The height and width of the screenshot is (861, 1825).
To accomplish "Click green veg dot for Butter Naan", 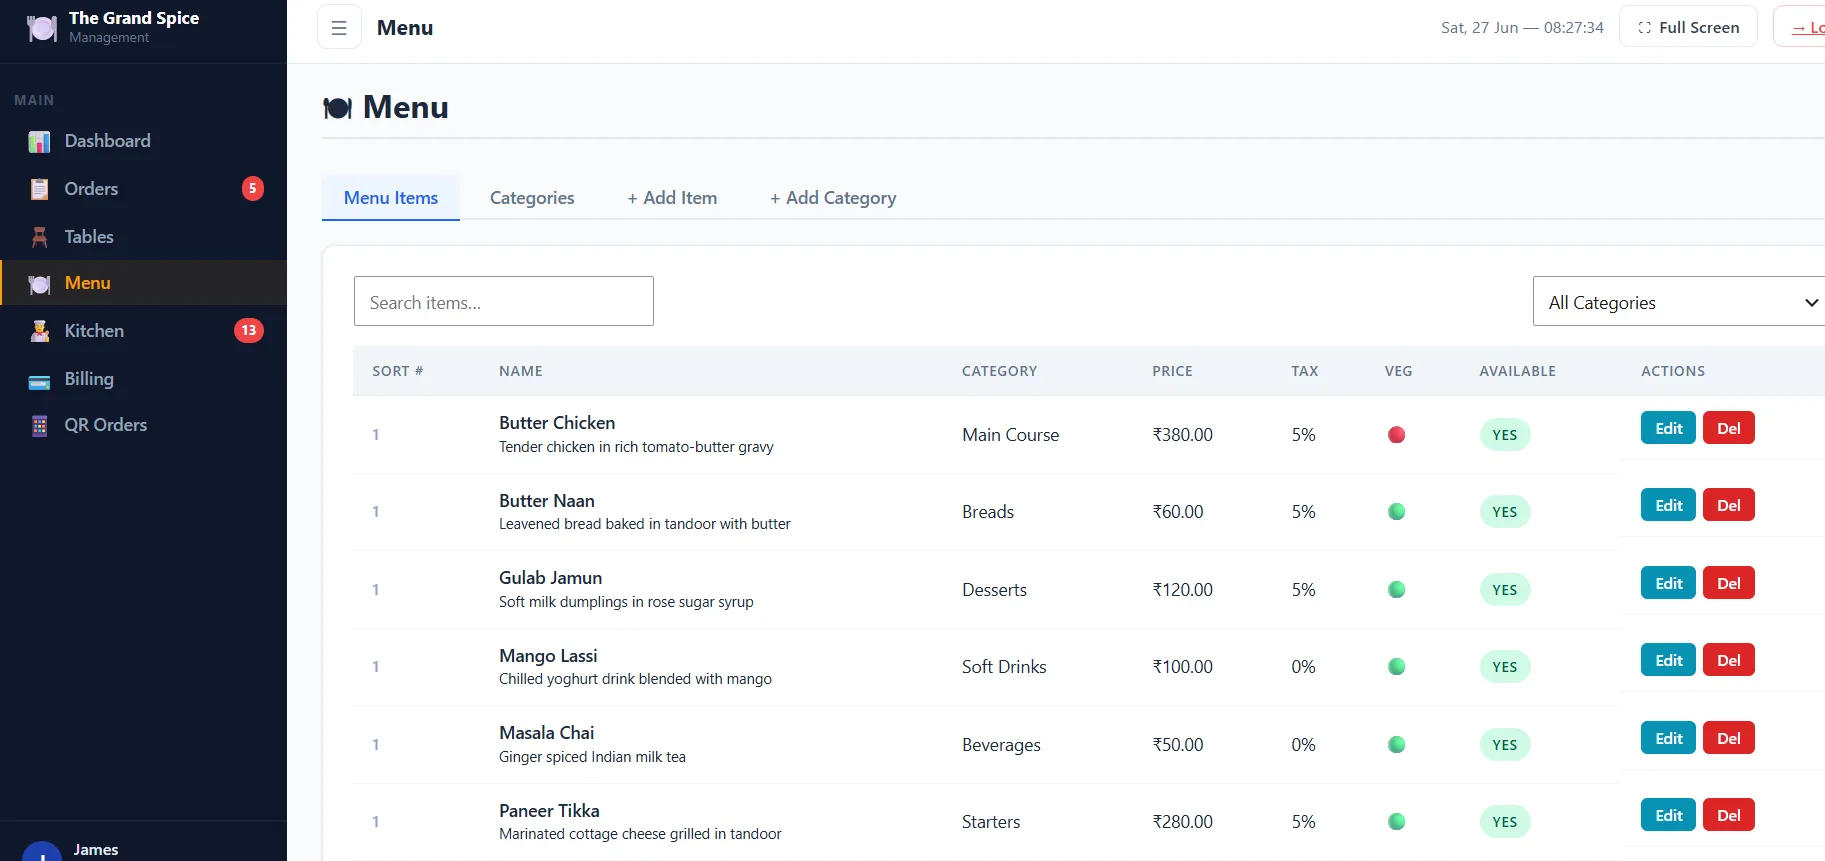I will [1397, 511].
